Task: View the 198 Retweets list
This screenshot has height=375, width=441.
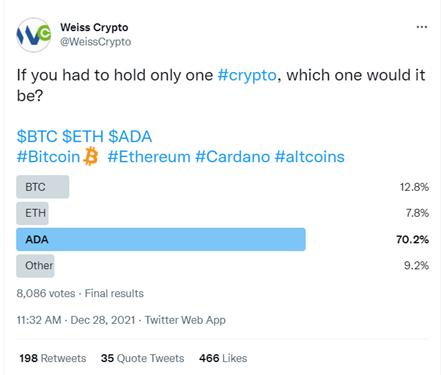Action: 53,358
